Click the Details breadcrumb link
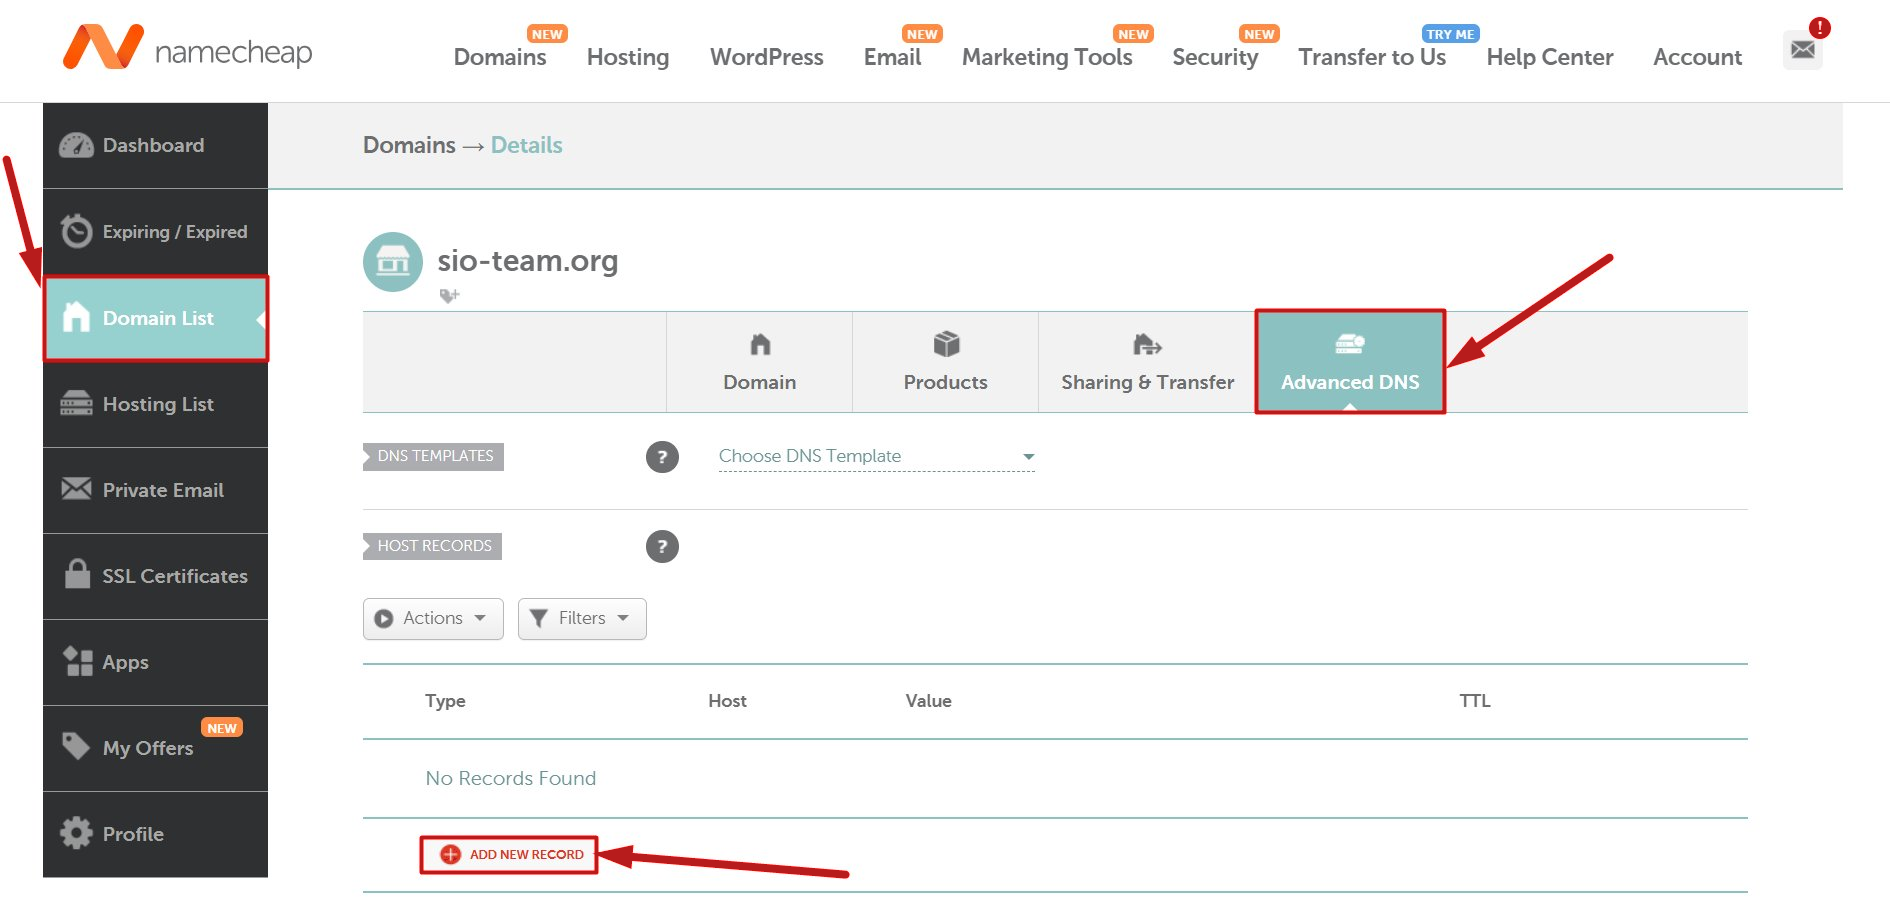 527,145
